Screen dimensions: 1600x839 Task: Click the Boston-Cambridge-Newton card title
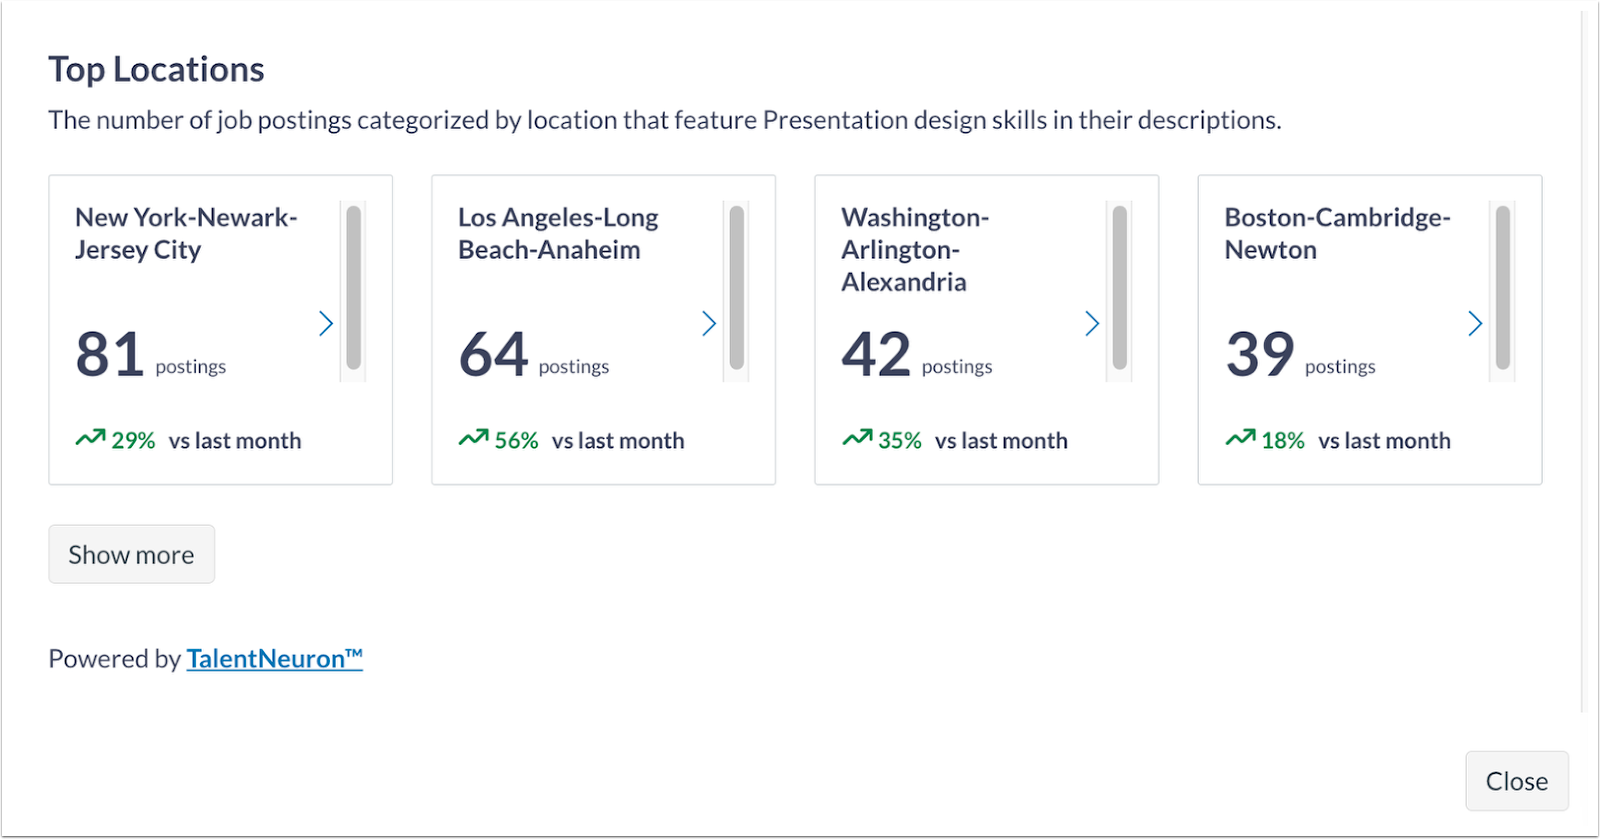(1337, 233)
